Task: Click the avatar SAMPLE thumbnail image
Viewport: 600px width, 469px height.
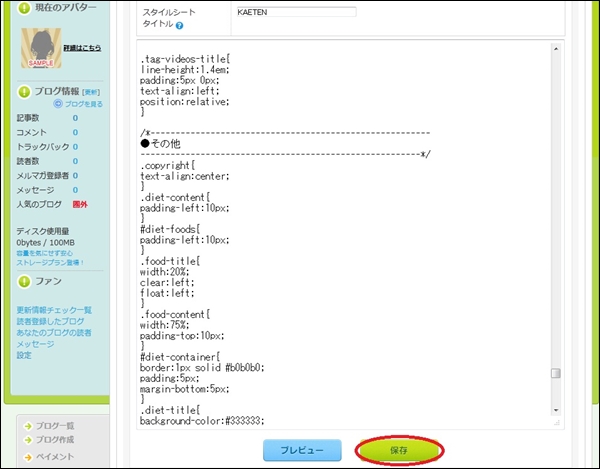Action: click(x=41, y=48)
